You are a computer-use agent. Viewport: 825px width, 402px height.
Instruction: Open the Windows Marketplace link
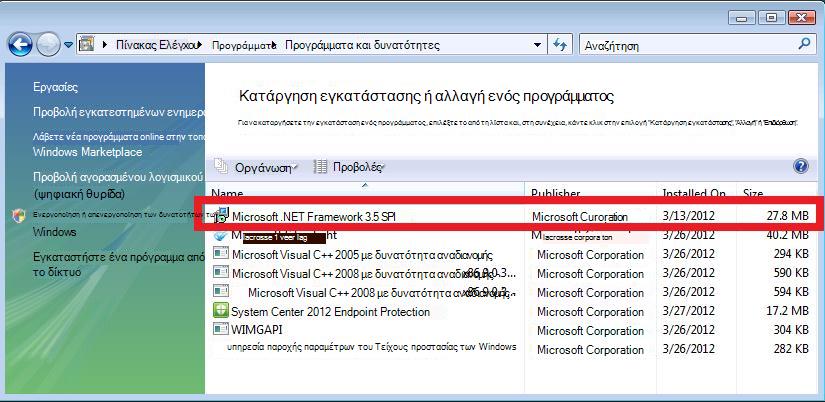[87, 152]
